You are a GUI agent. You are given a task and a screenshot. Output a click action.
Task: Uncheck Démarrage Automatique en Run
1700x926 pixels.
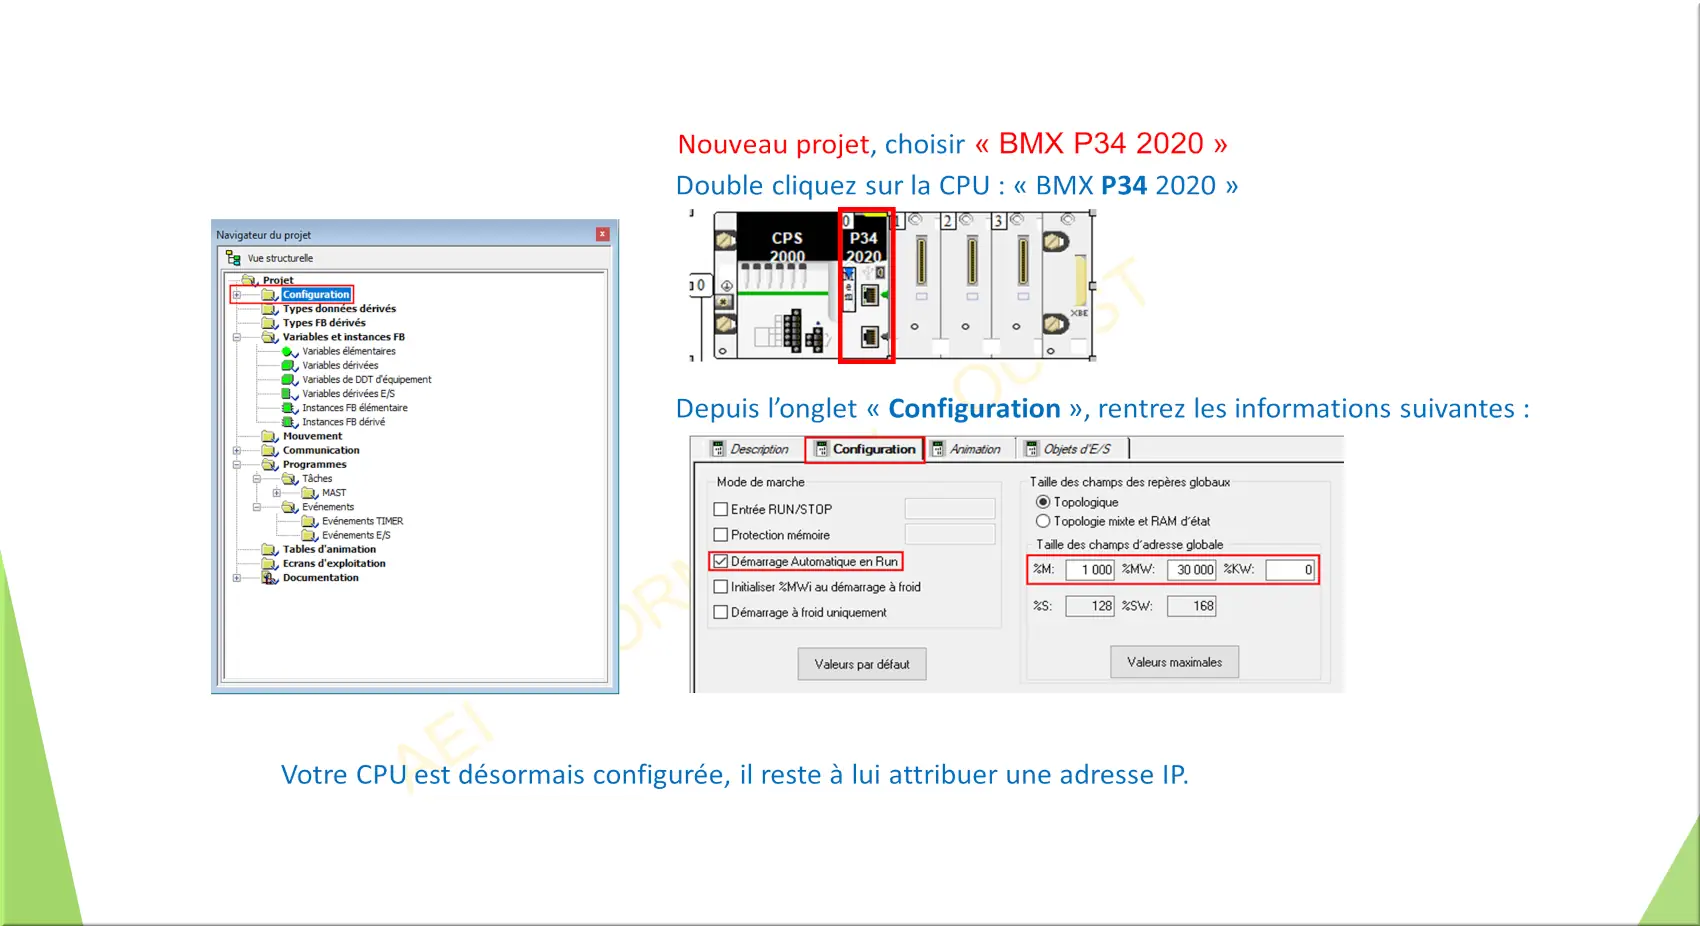coord(720,561)
